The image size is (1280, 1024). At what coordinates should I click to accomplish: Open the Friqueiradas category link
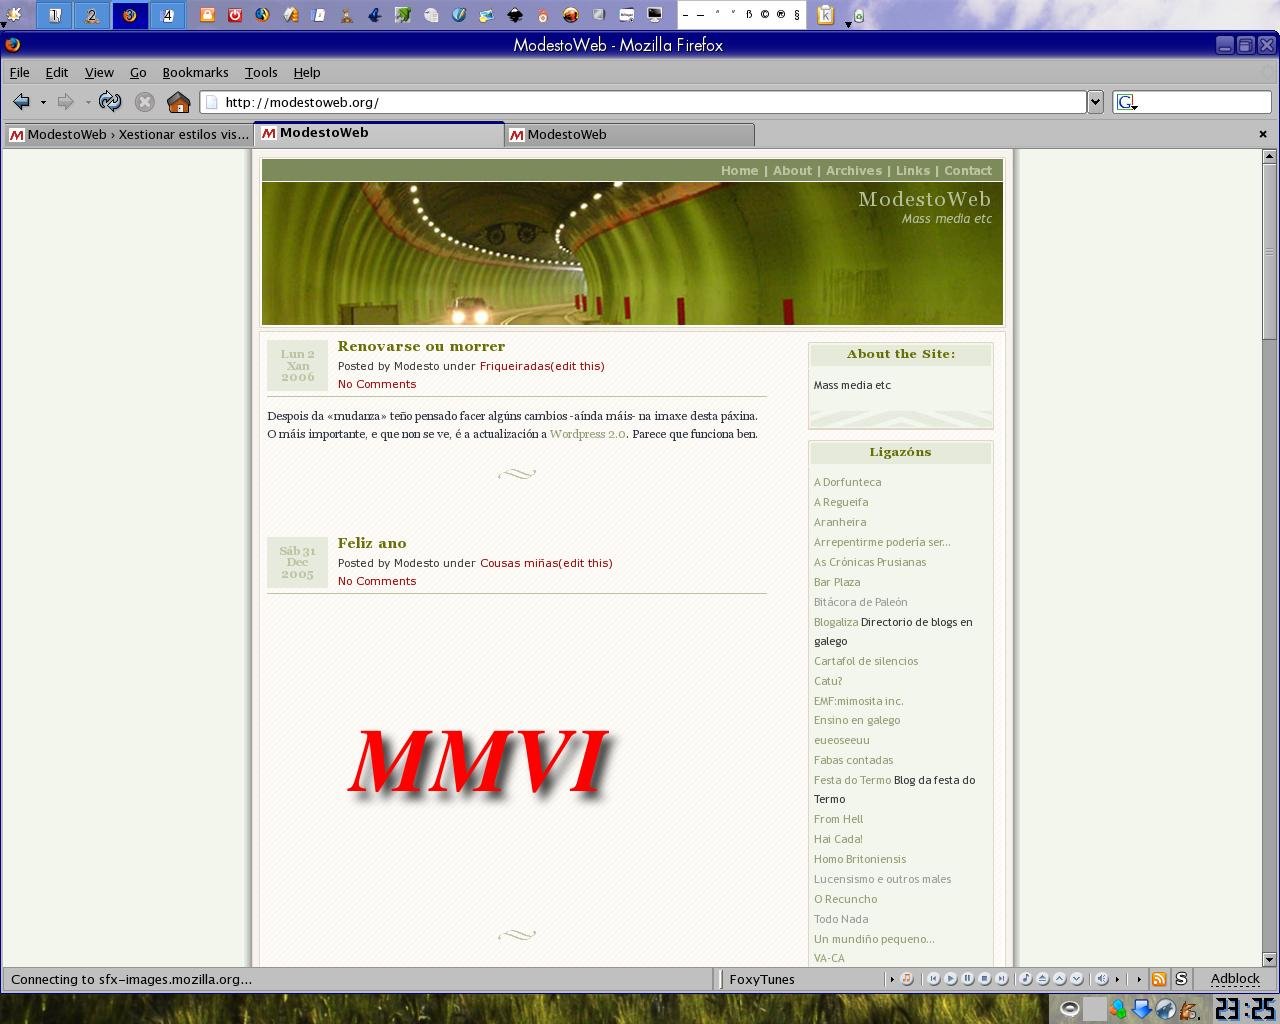coord(515,366)
